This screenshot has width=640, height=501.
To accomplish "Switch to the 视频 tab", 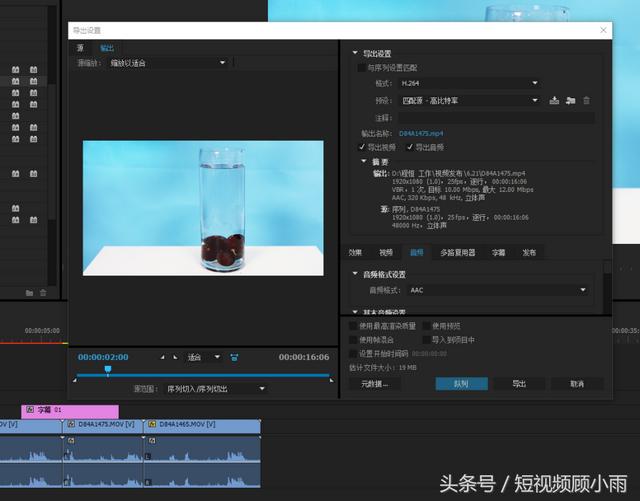I will tap(386, 253).
